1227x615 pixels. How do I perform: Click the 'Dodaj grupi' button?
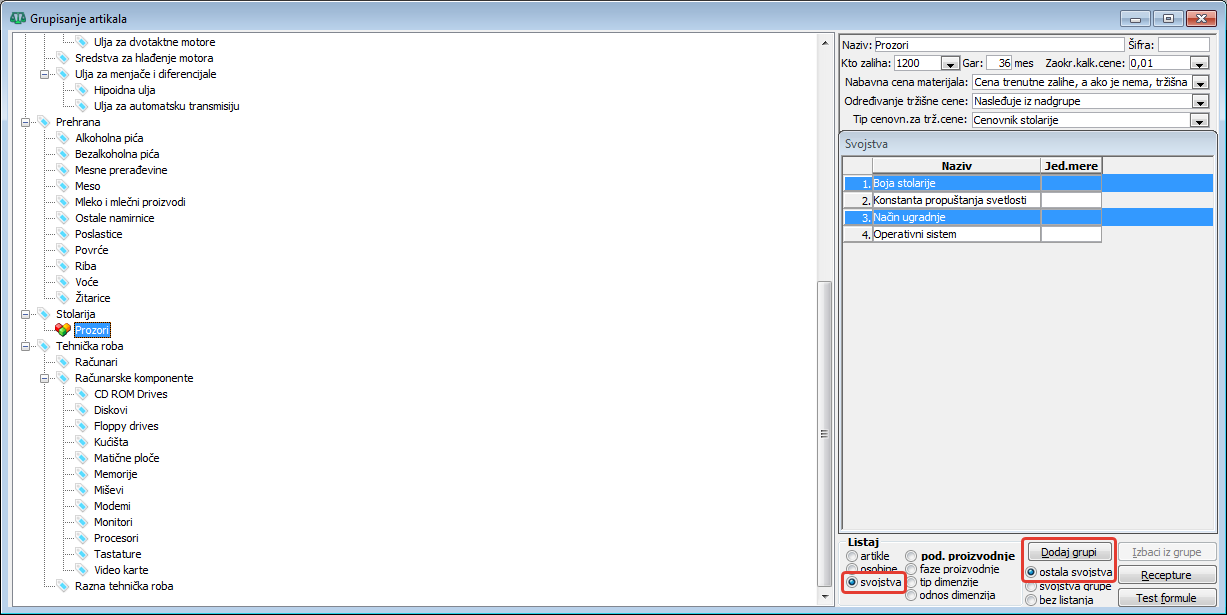click(x=1069, y=552)
